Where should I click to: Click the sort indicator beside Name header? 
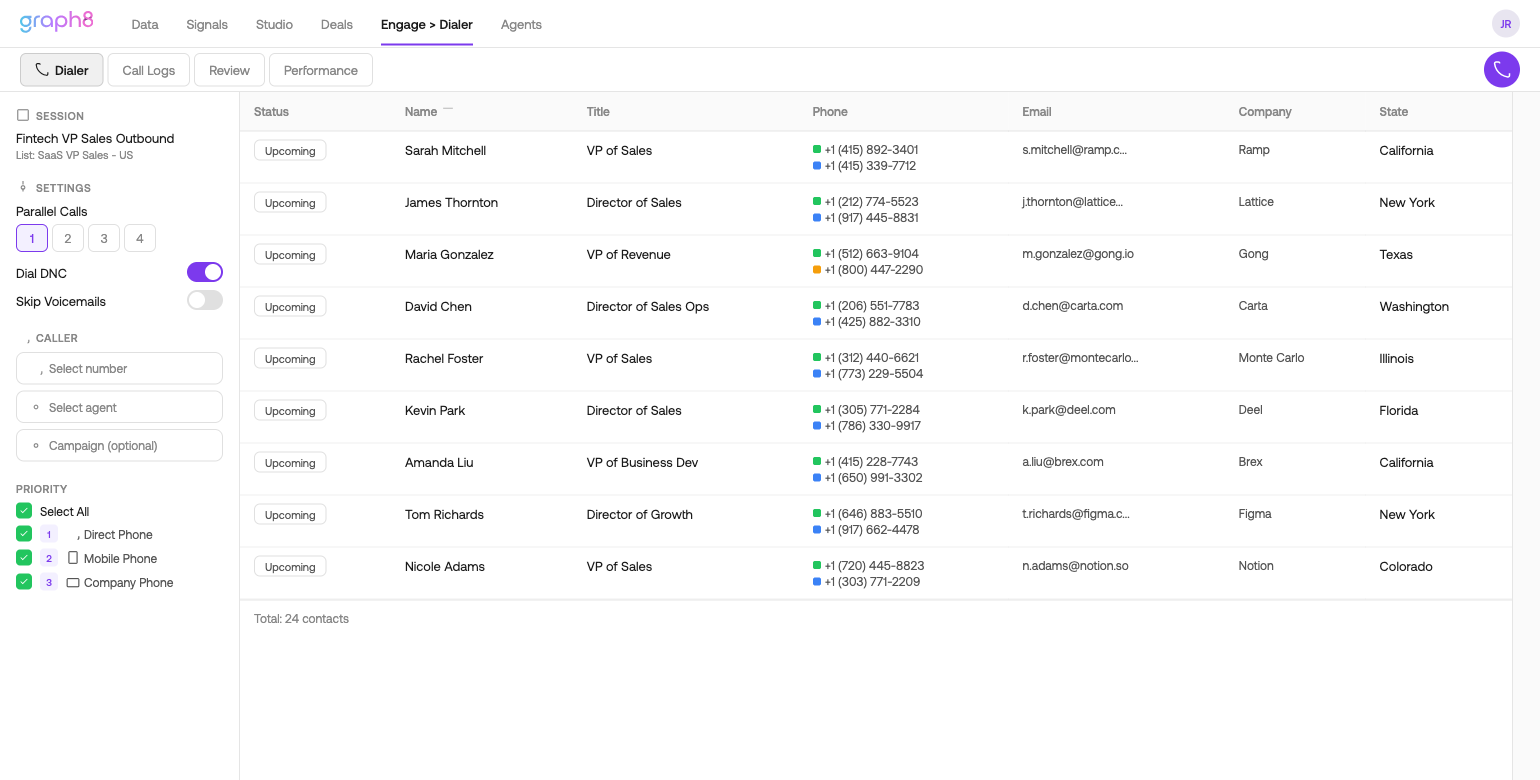click(x=448, y=108)
